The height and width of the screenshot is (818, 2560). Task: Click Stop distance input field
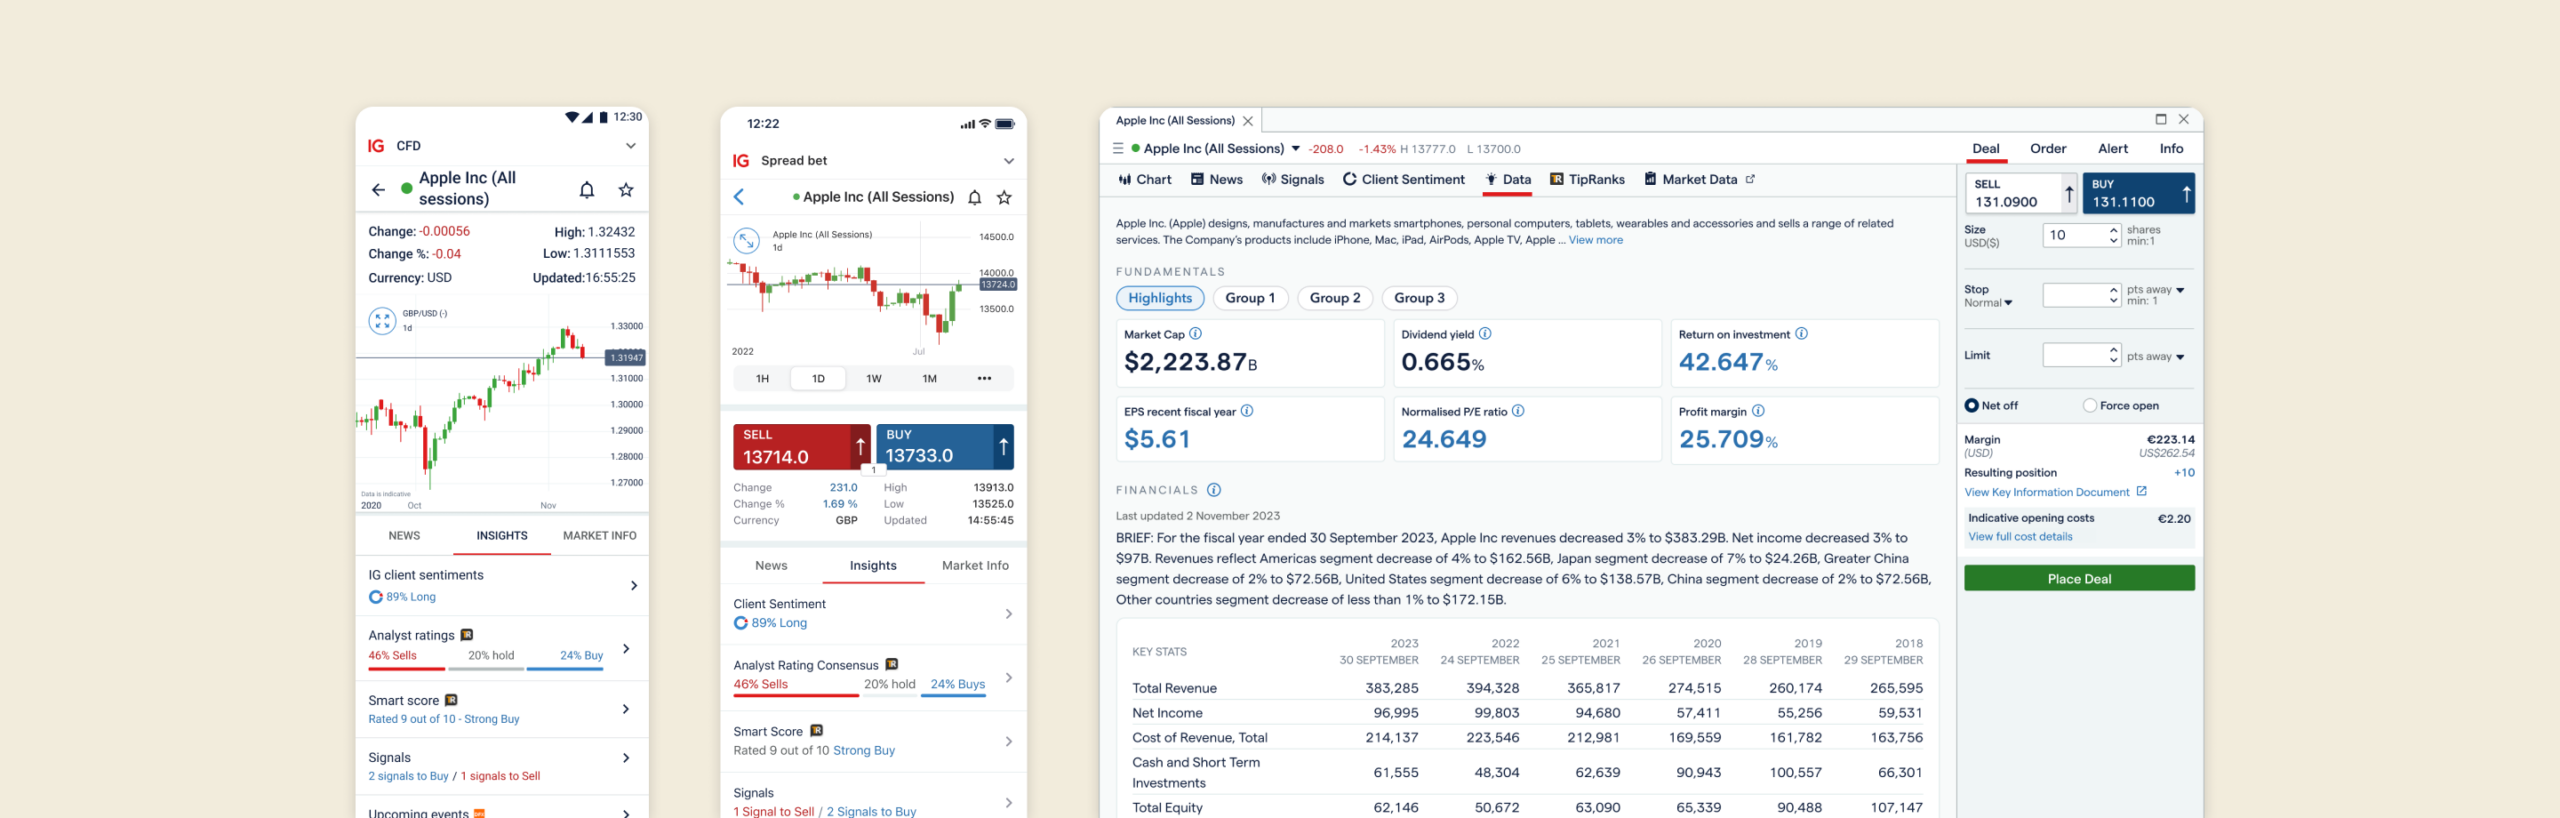[2081, 295]
